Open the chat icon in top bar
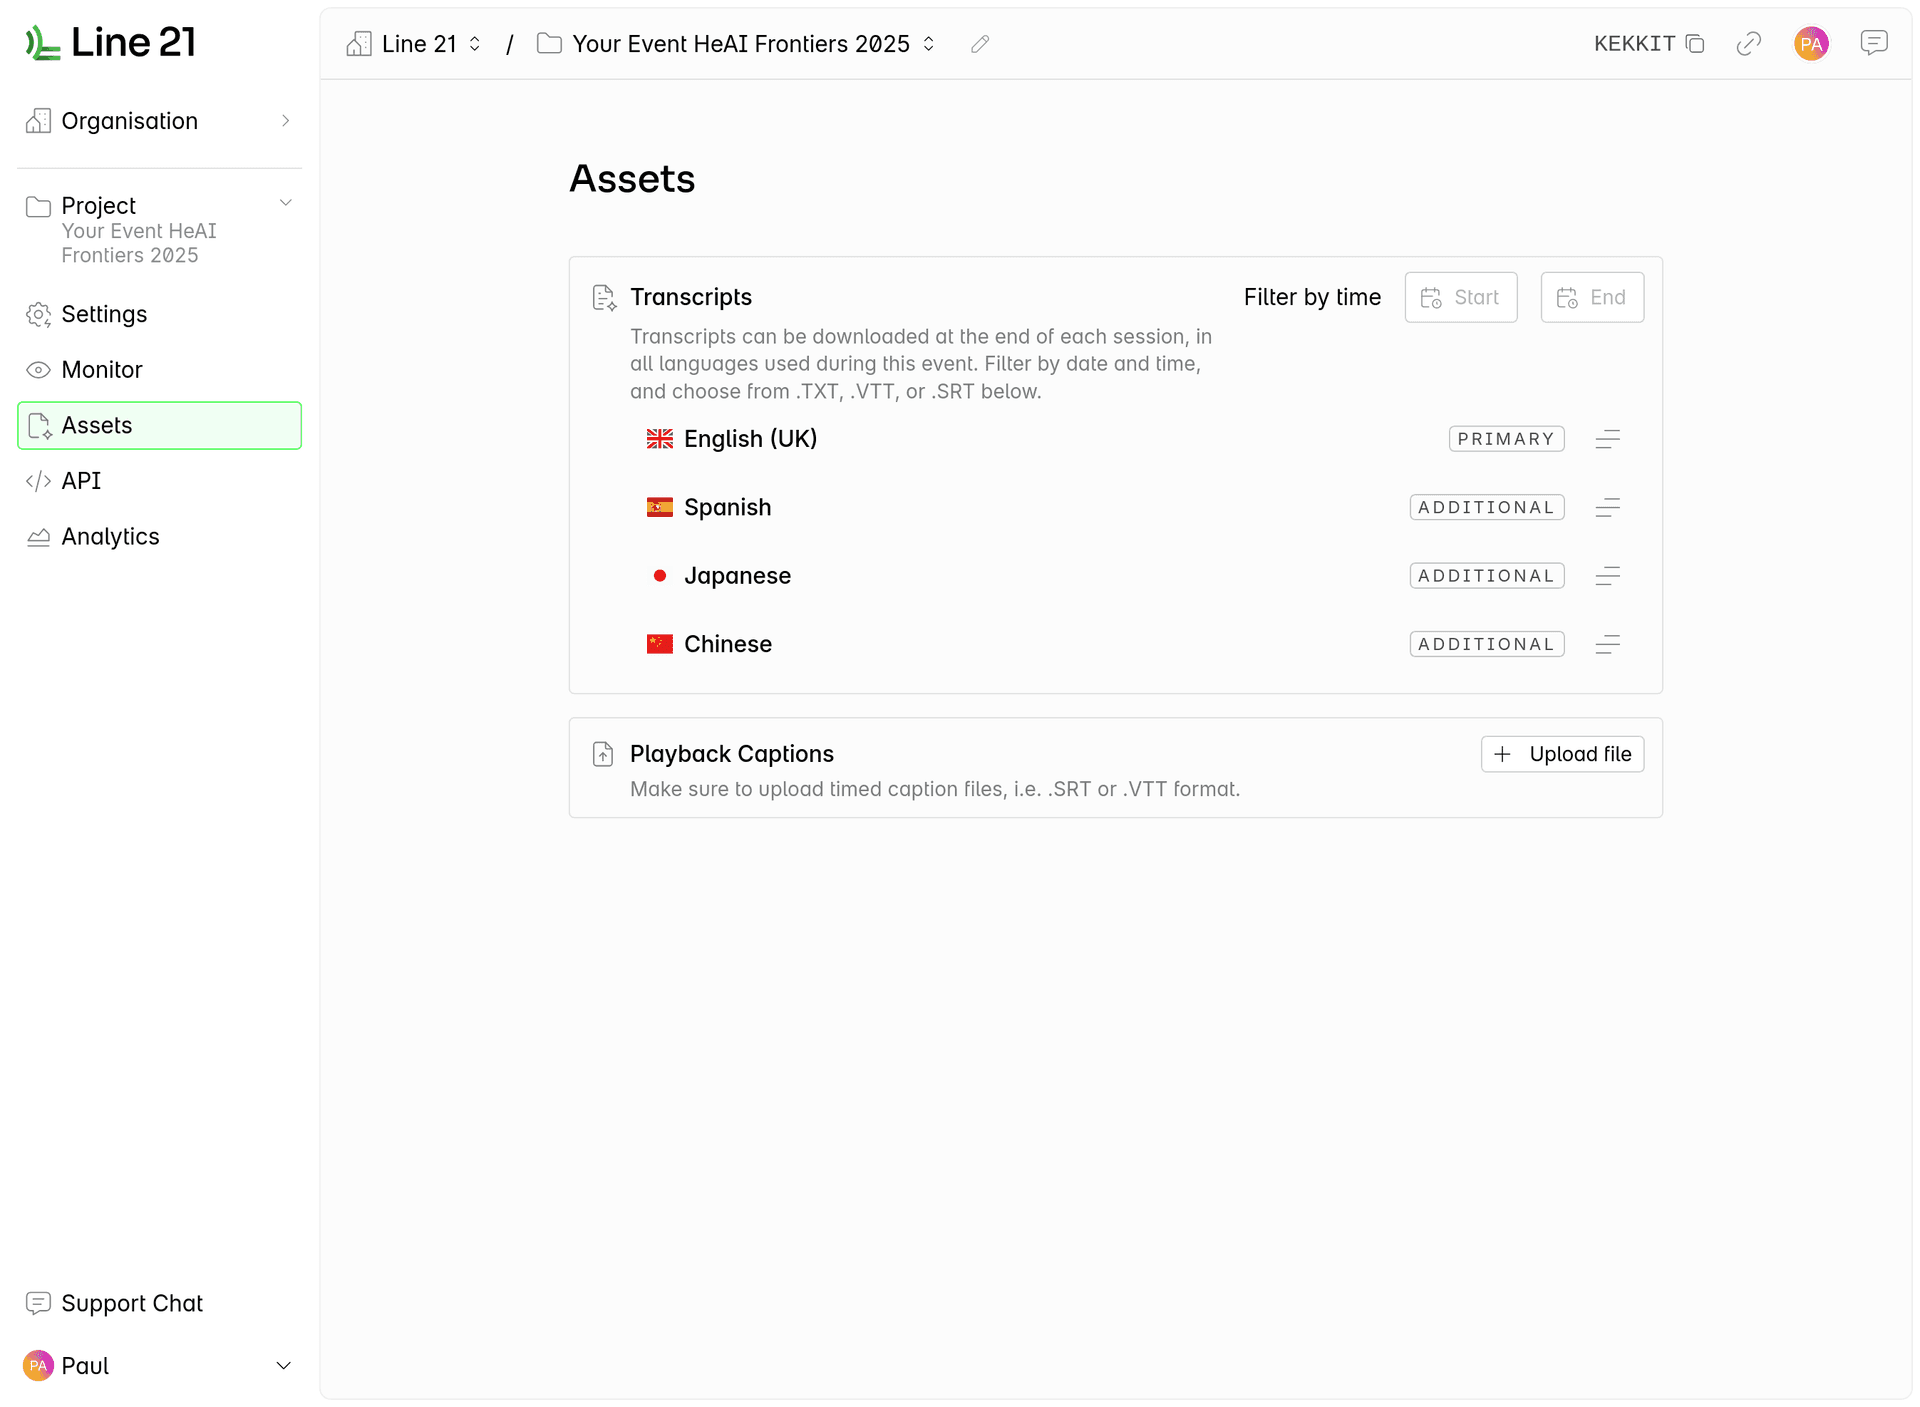This screenshot has height=1407, width=1920. click(x=1874, y=42)
